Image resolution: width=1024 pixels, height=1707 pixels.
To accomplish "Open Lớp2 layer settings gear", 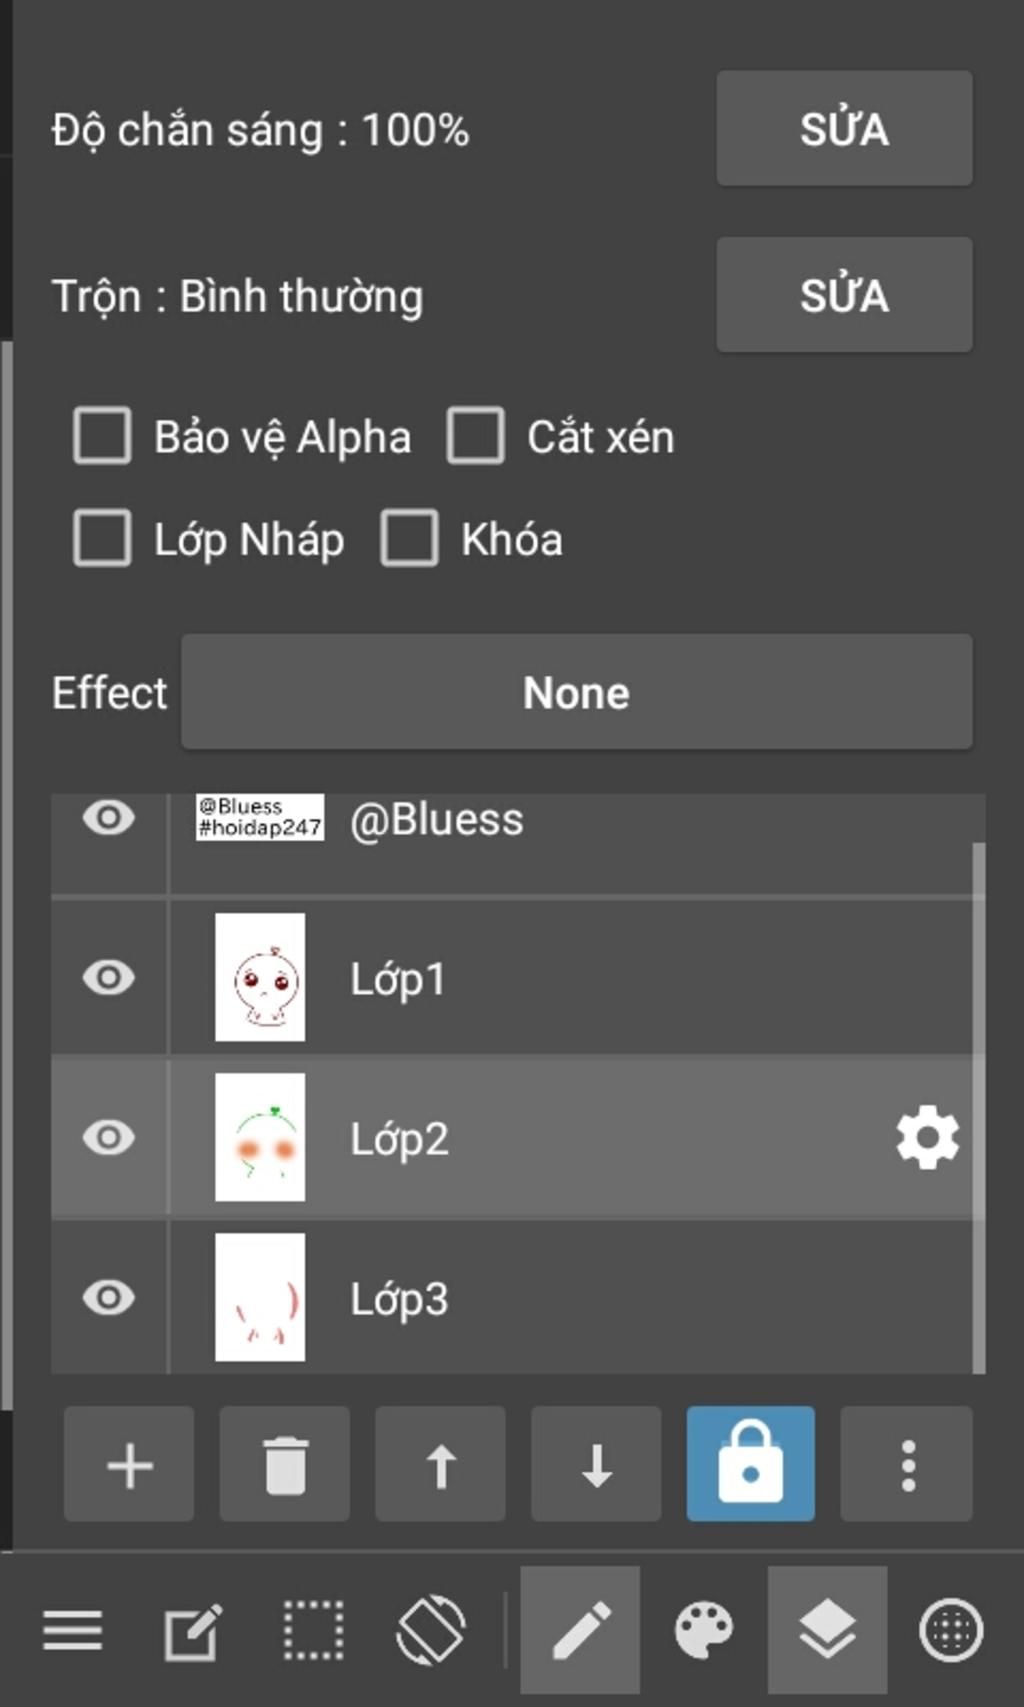I will [x=927, y=1137].
